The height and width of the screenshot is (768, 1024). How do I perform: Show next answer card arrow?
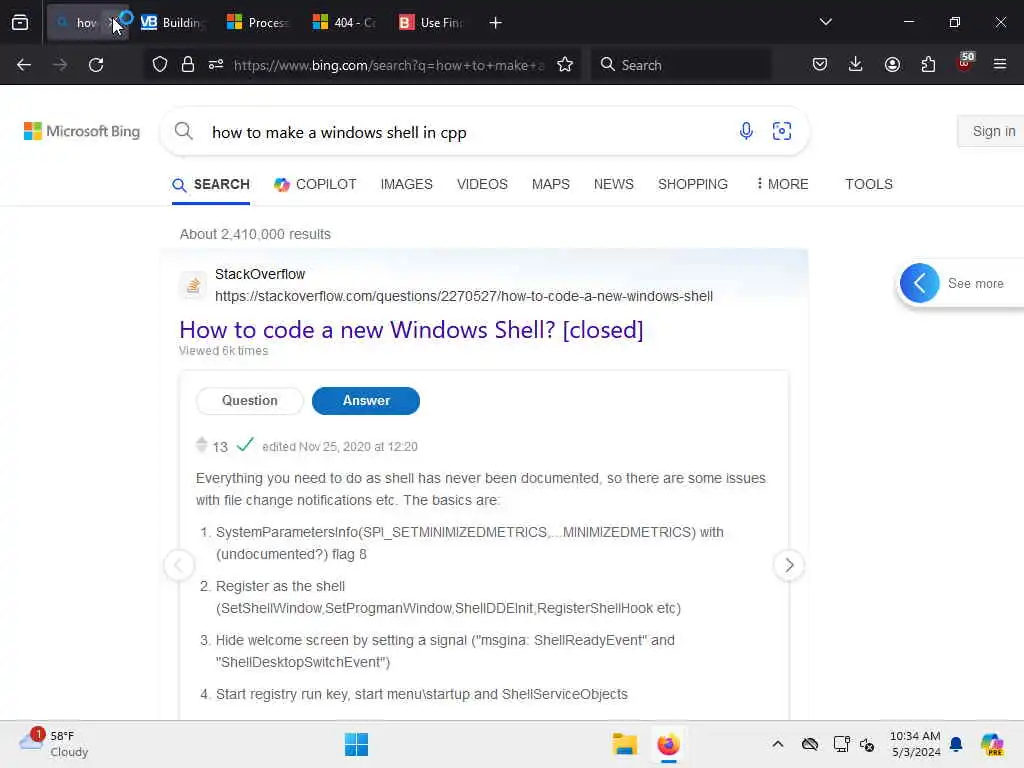pyautogui.click(x=789, y=565)
